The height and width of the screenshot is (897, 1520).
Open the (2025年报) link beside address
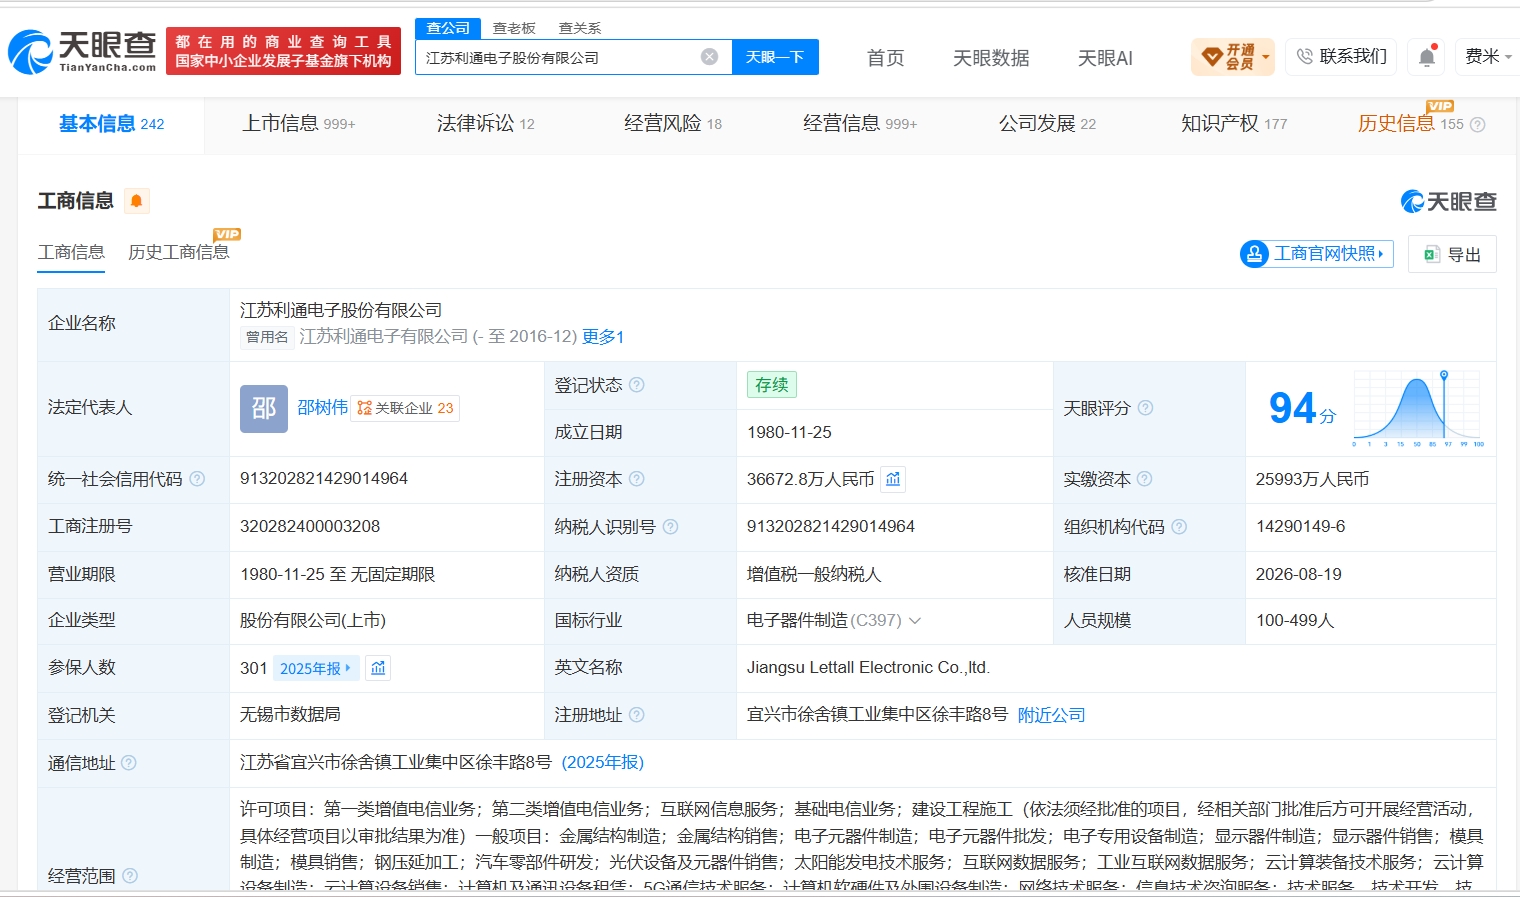click(602, 762)
